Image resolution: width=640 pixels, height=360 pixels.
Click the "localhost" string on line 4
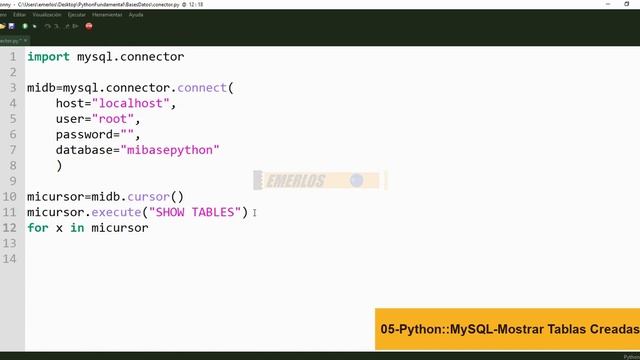click(x=131, y=103)
